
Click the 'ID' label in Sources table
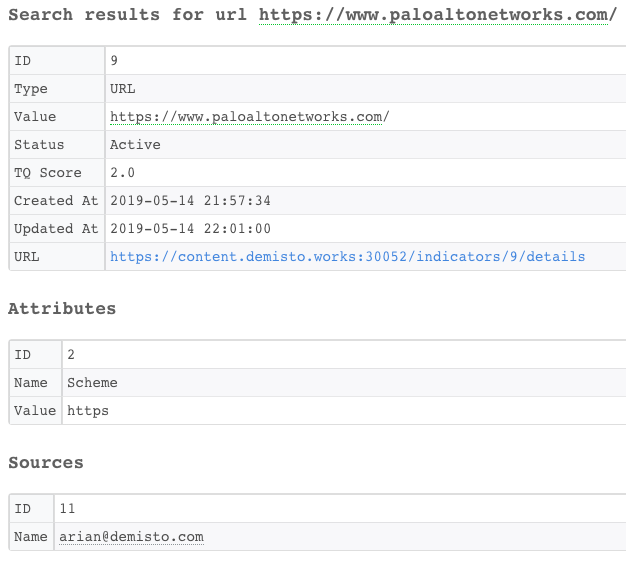coord(22,509)
